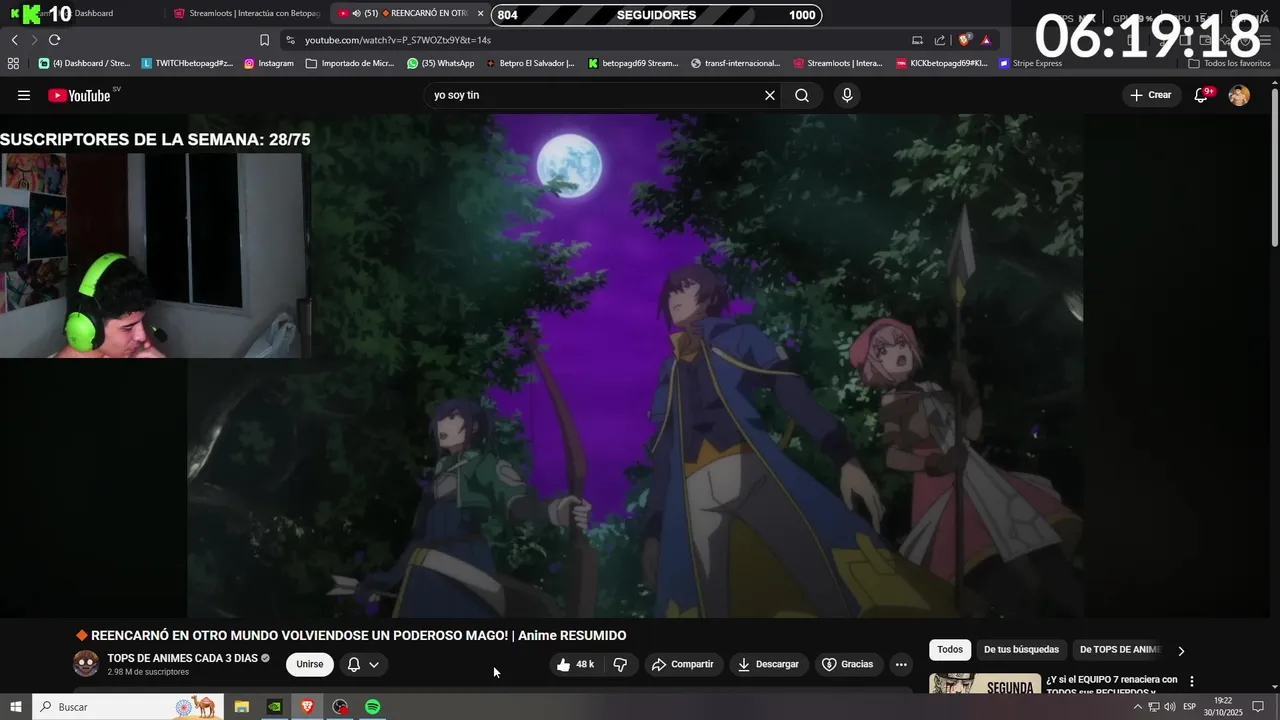Open the Stripe Express bookmark
1280x720 pixels.
click(1030, 63)
